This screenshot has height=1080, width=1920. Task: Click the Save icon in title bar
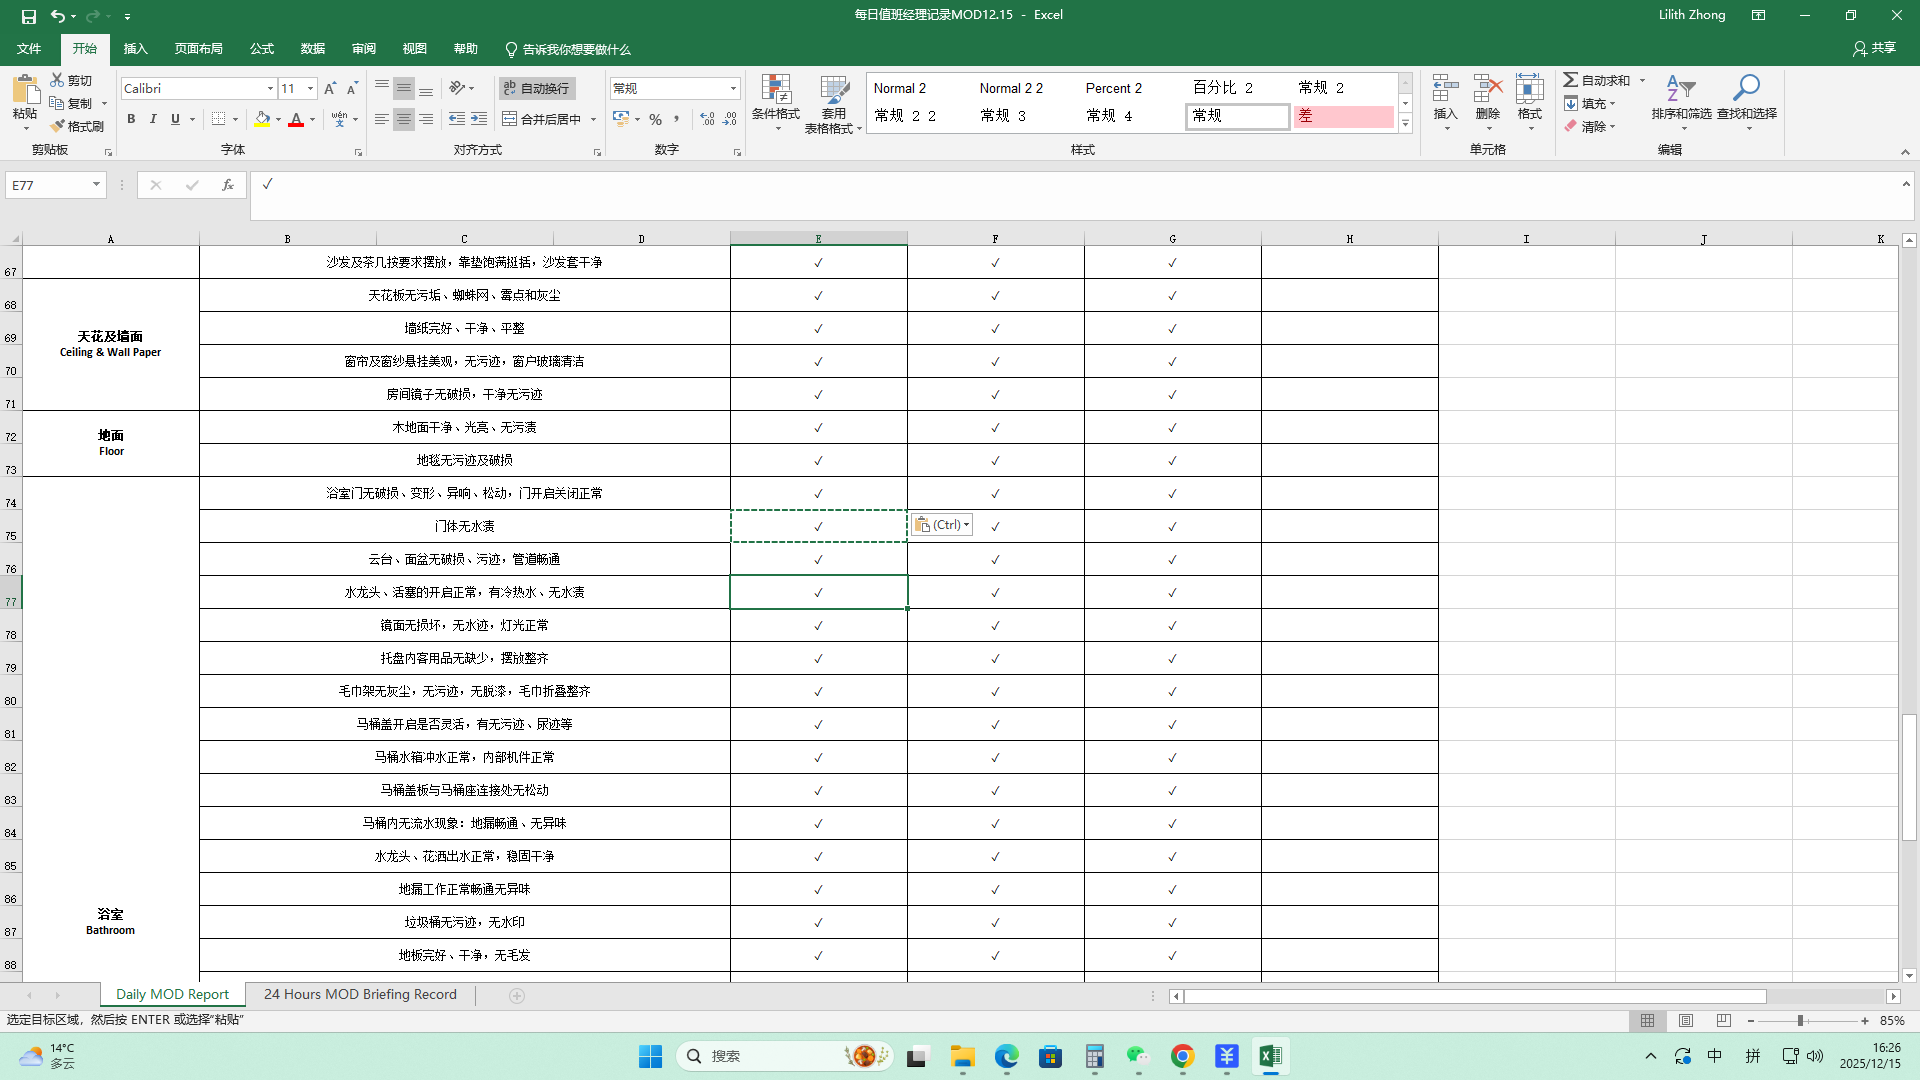28,16
